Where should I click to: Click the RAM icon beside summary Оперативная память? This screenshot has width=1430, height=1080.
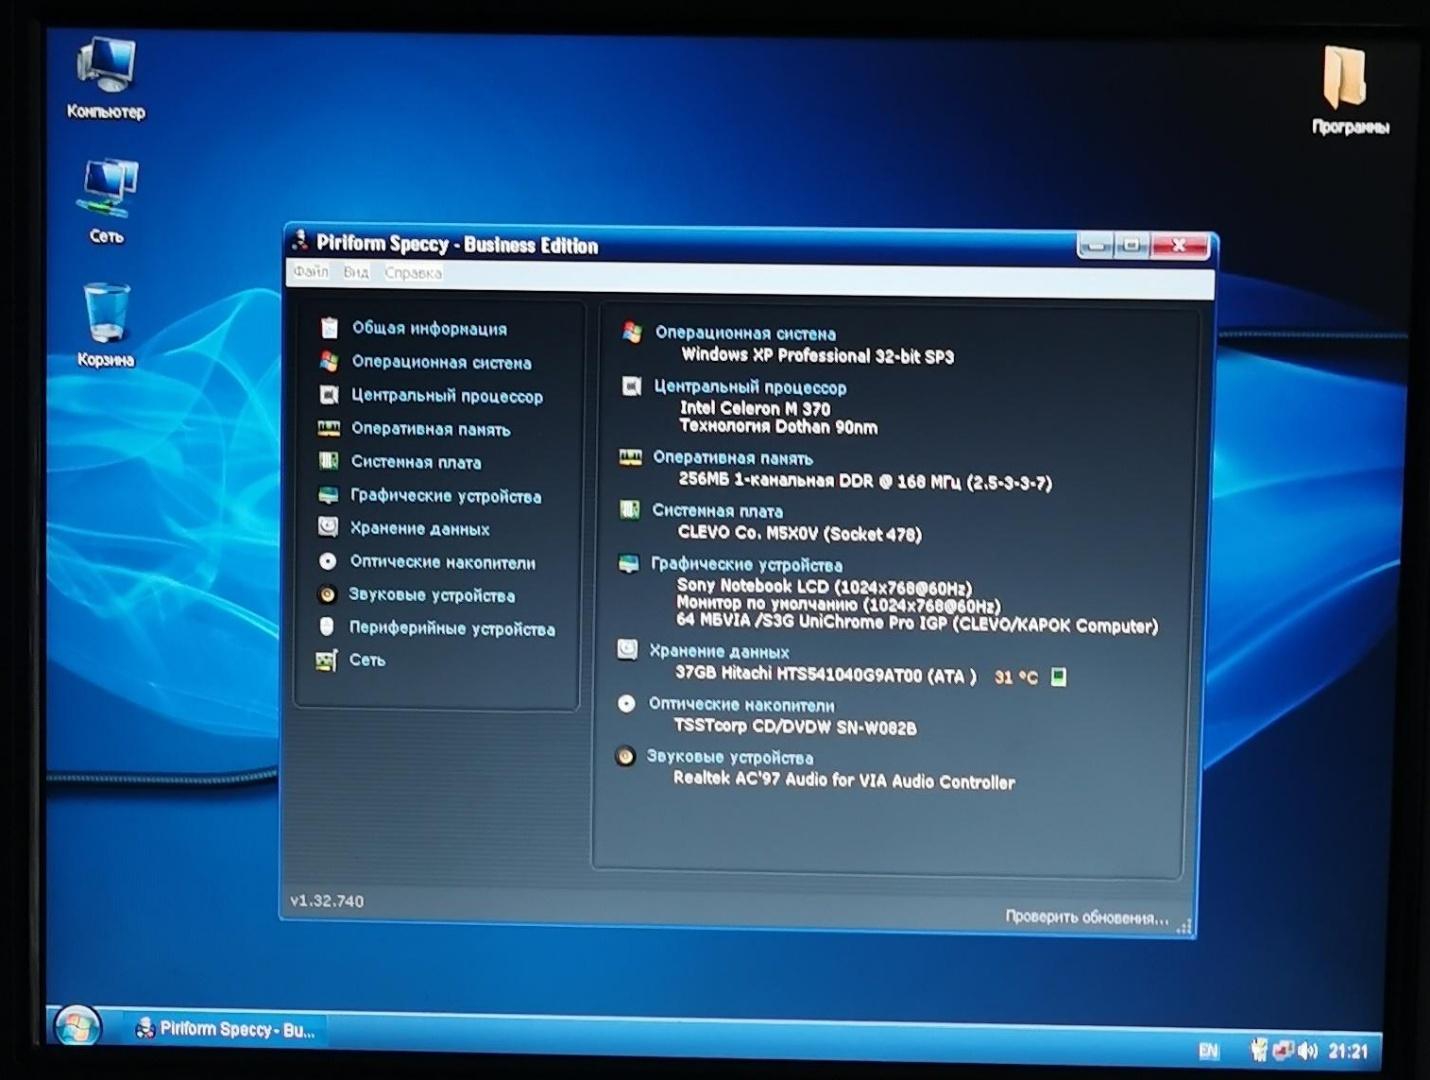pos(630,458)
